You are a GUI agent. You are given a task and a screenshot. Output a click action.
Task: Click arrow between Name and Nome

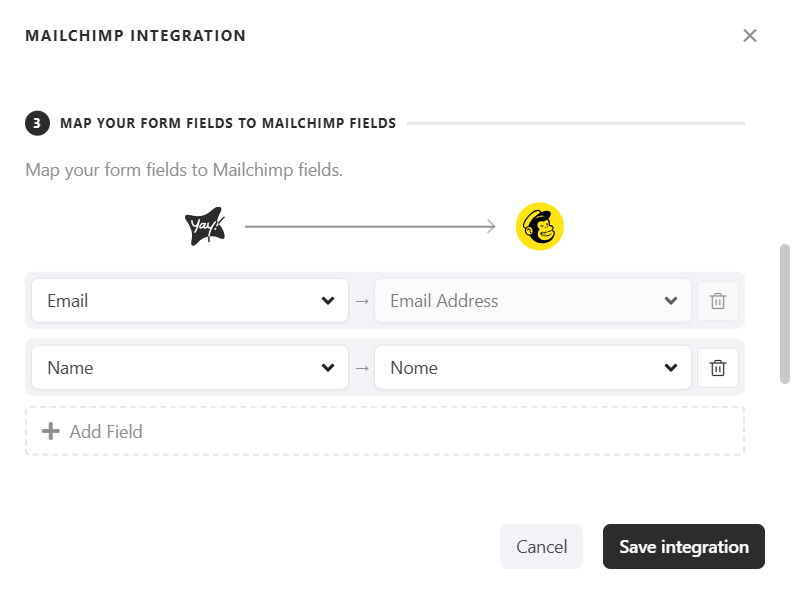point(361,368)
